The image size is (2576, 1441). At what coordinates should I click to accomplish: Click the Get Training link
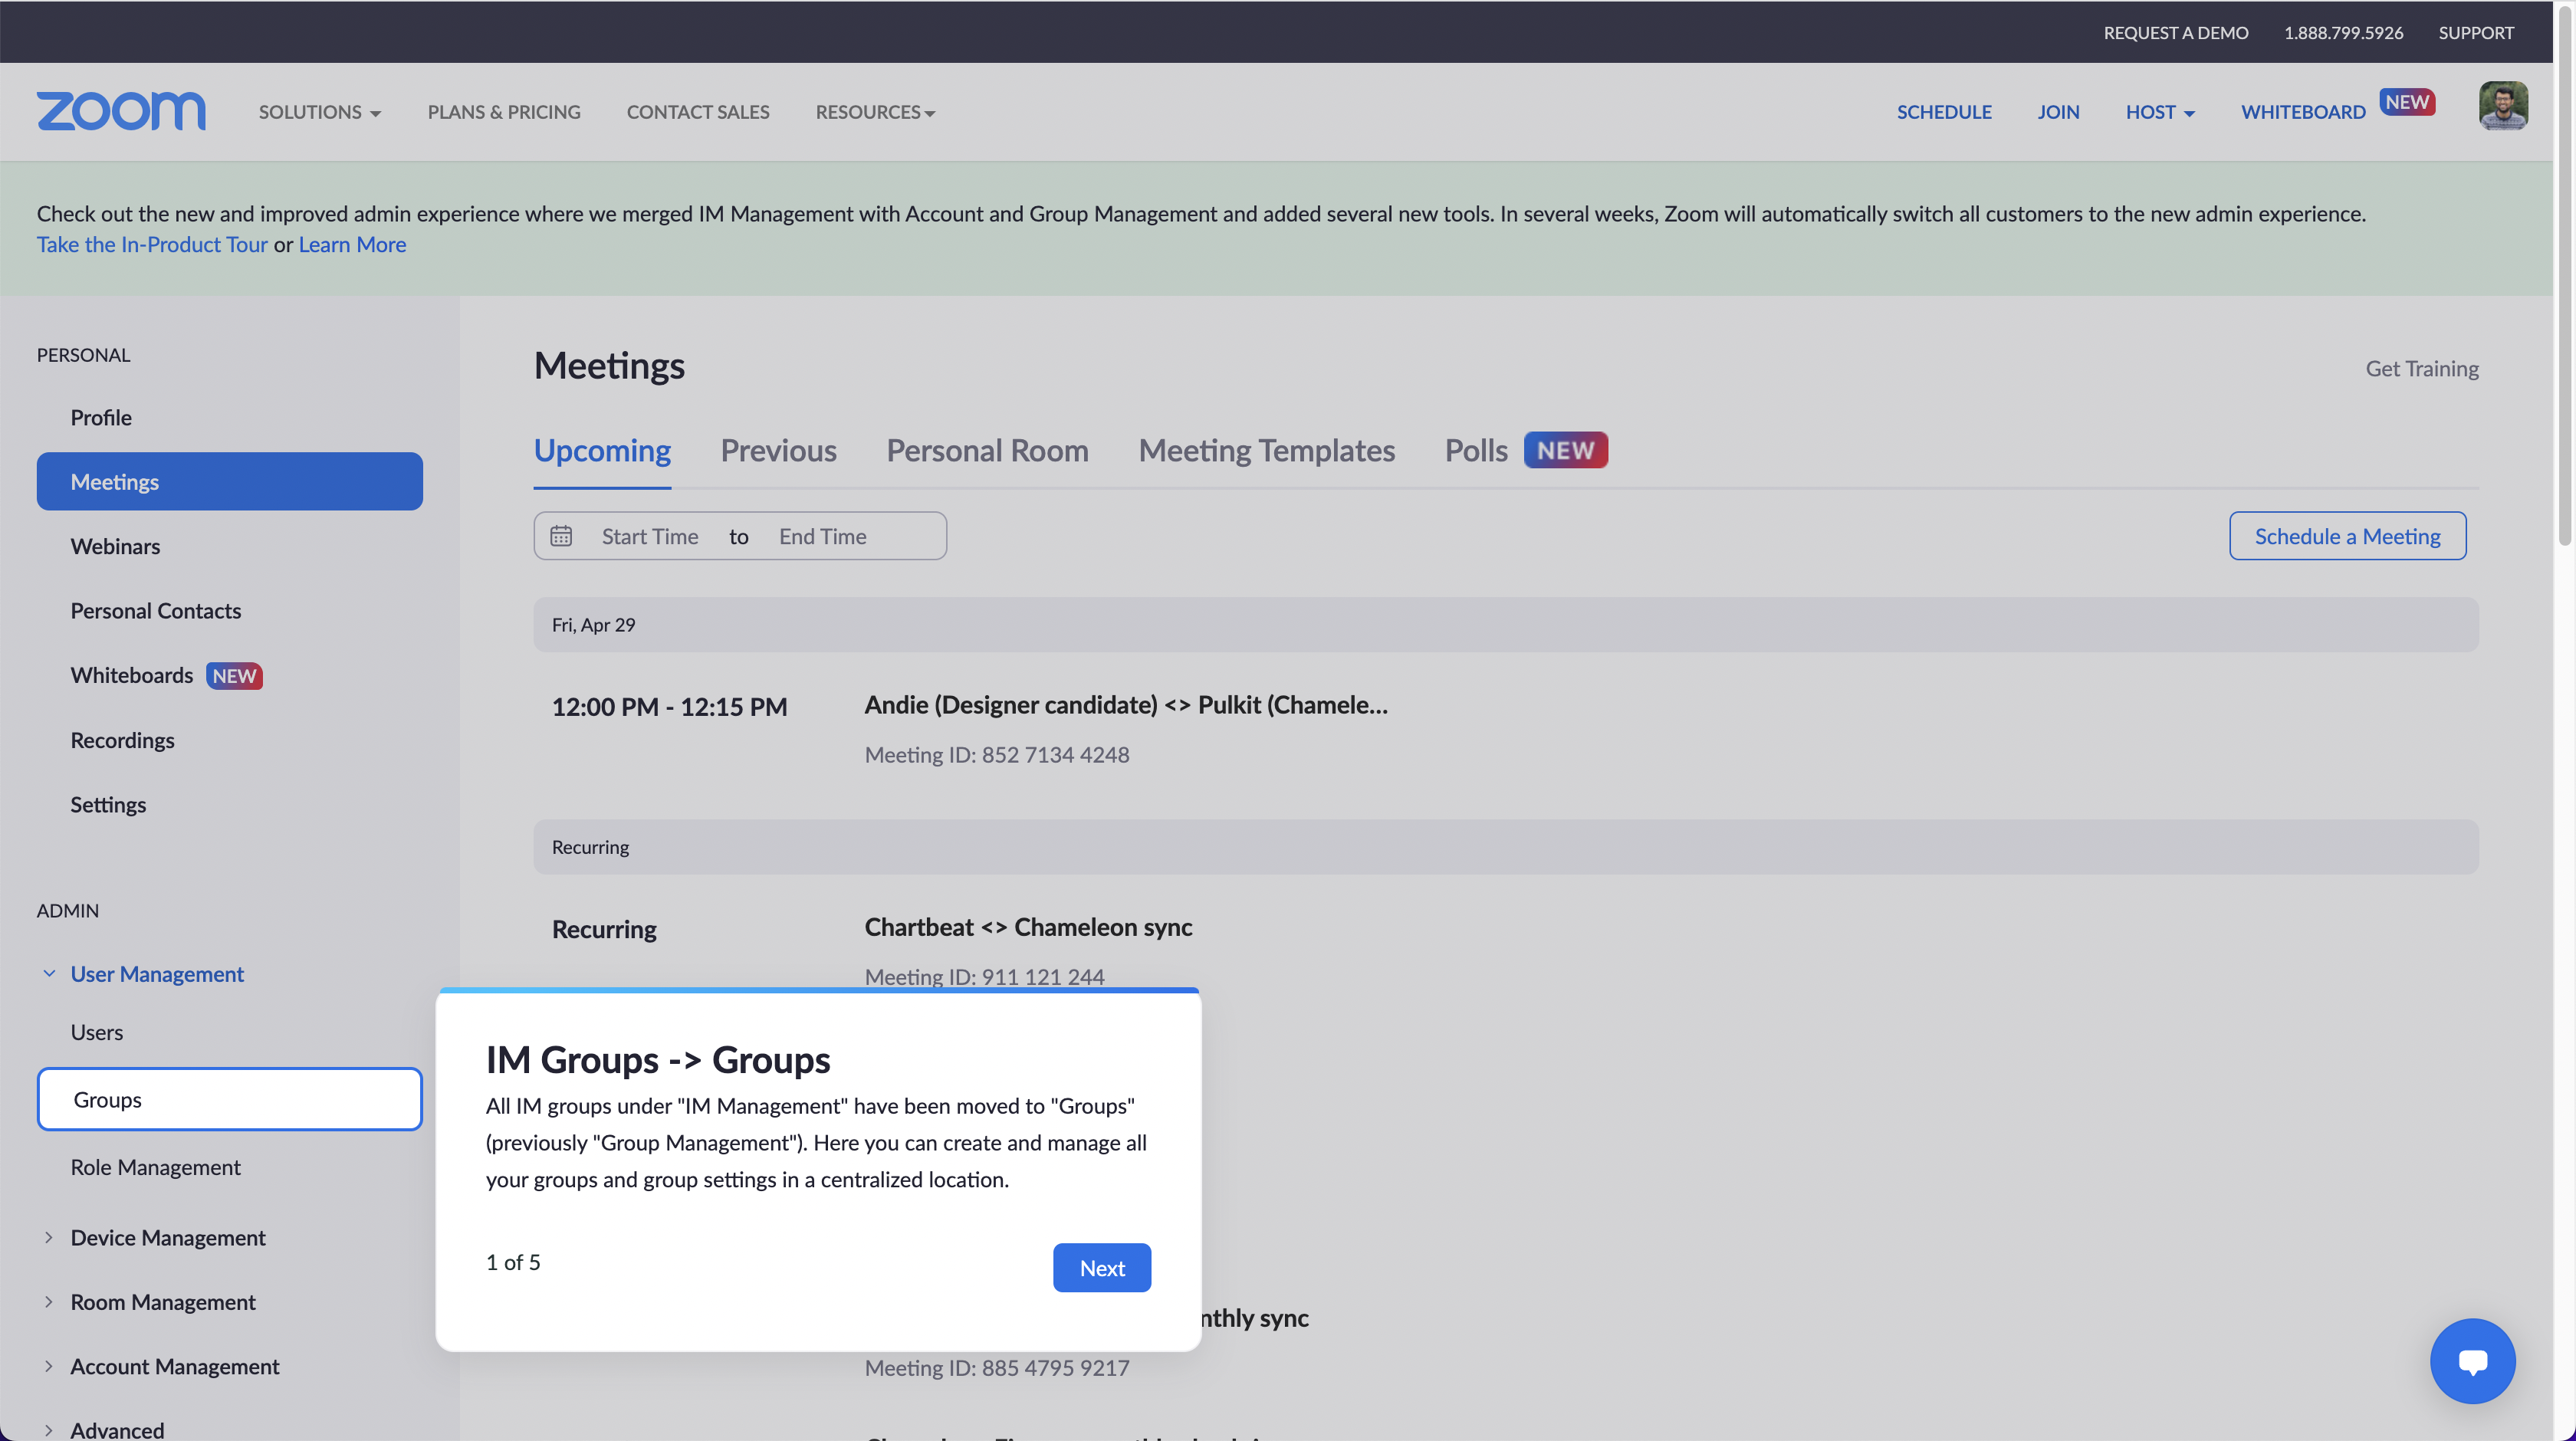click(2422, 368)
